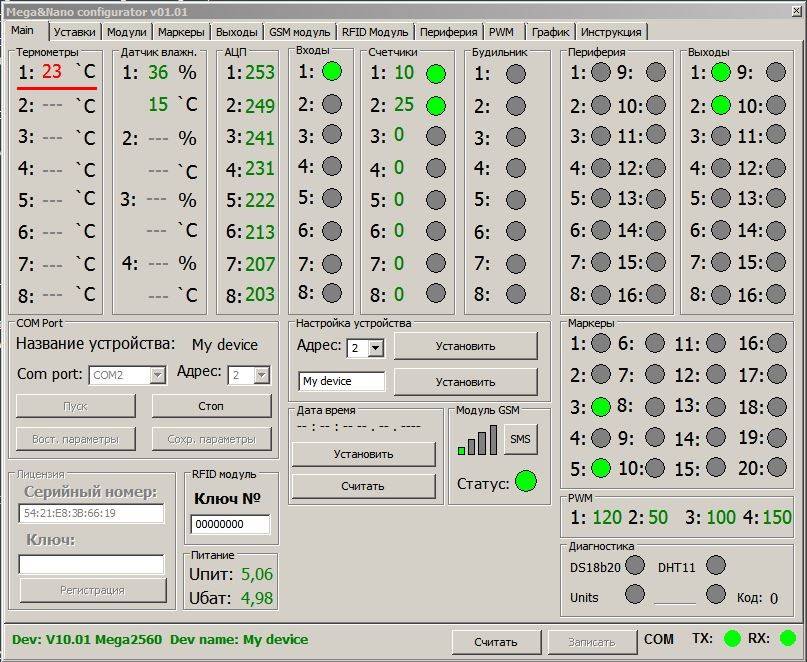Toggle alarm 1 indicator in Будильник panel
Screen dimensions: 807x662
(x=515, y=73)
